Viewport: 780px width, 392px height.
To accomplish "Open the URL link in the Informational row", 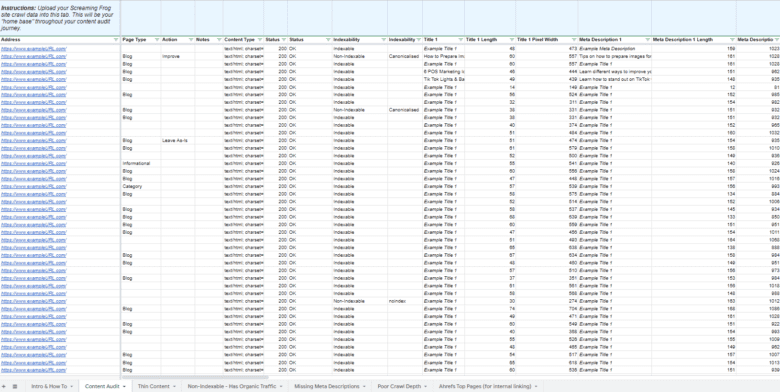I will [34, 164].
